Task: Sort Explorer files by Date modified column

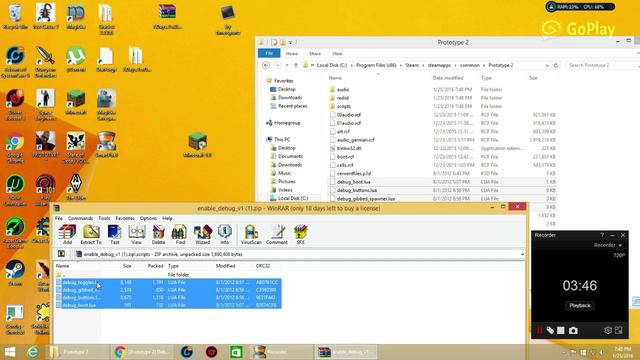Action: point(448,78)
